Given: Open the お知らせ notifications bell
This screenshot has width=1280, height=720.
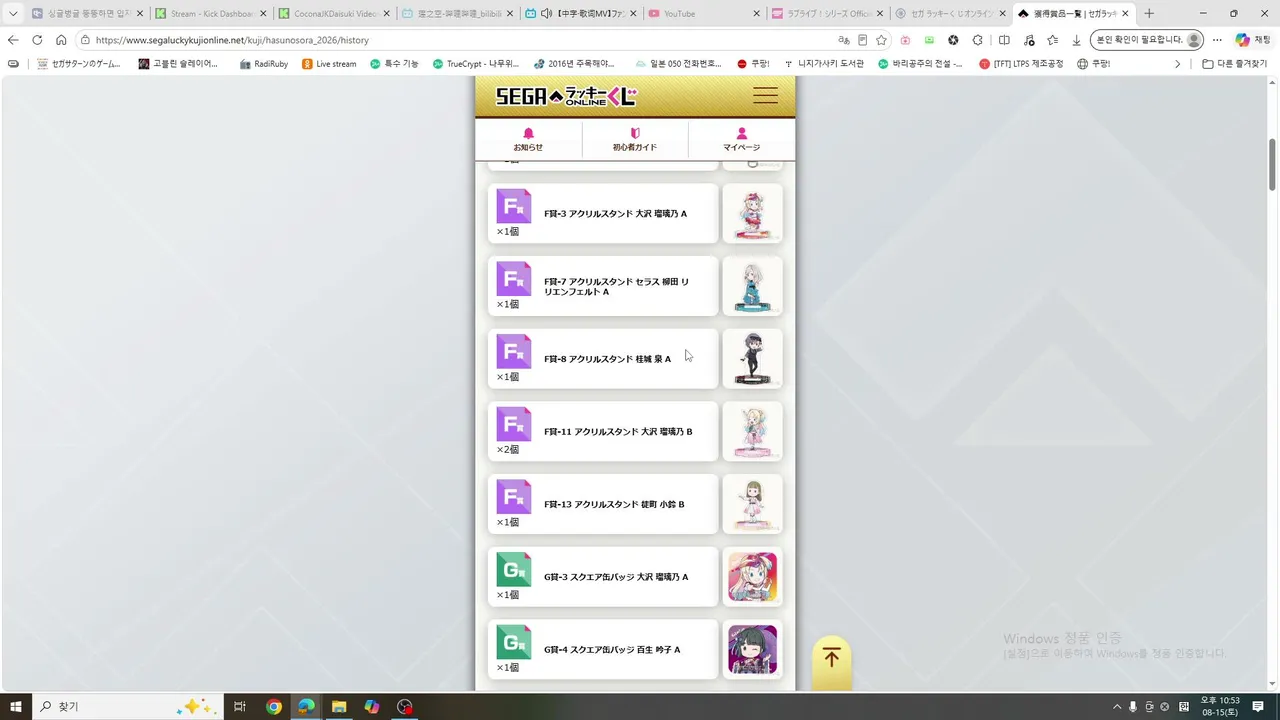Looking at the screenshot, I should (528, 139).
